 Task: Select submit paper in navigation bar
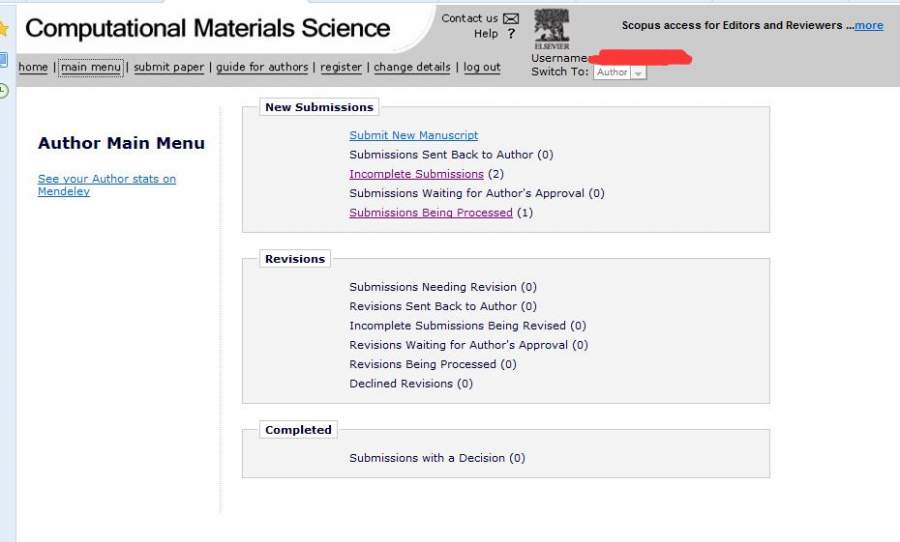click(168, 68)
